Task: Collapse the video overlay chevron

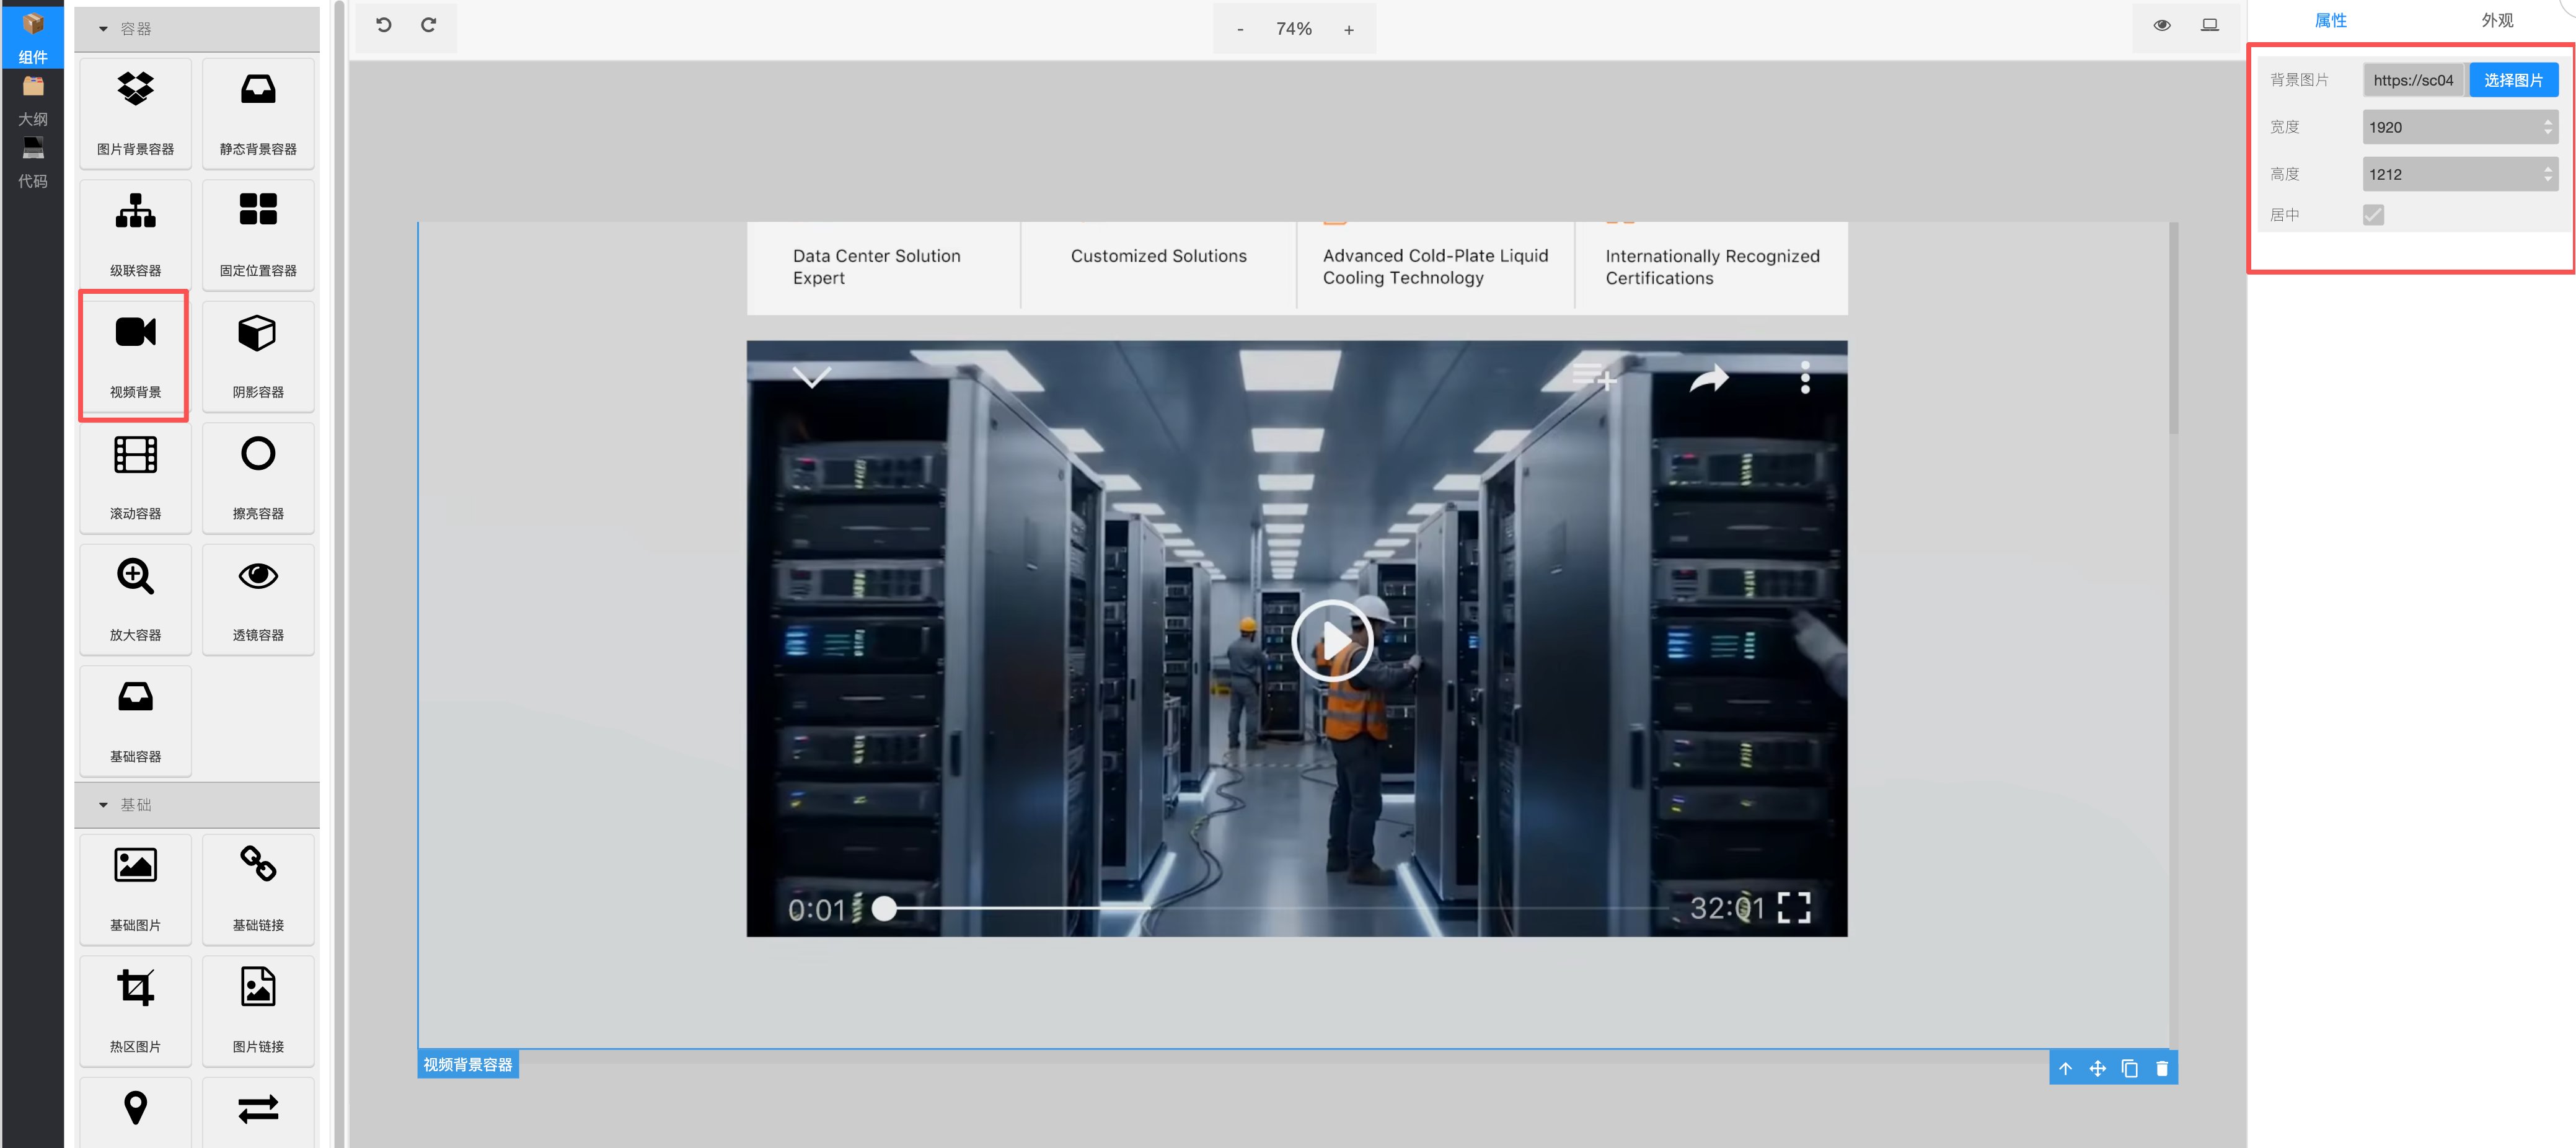Action: pyautogui.click(x=811, y=377)
